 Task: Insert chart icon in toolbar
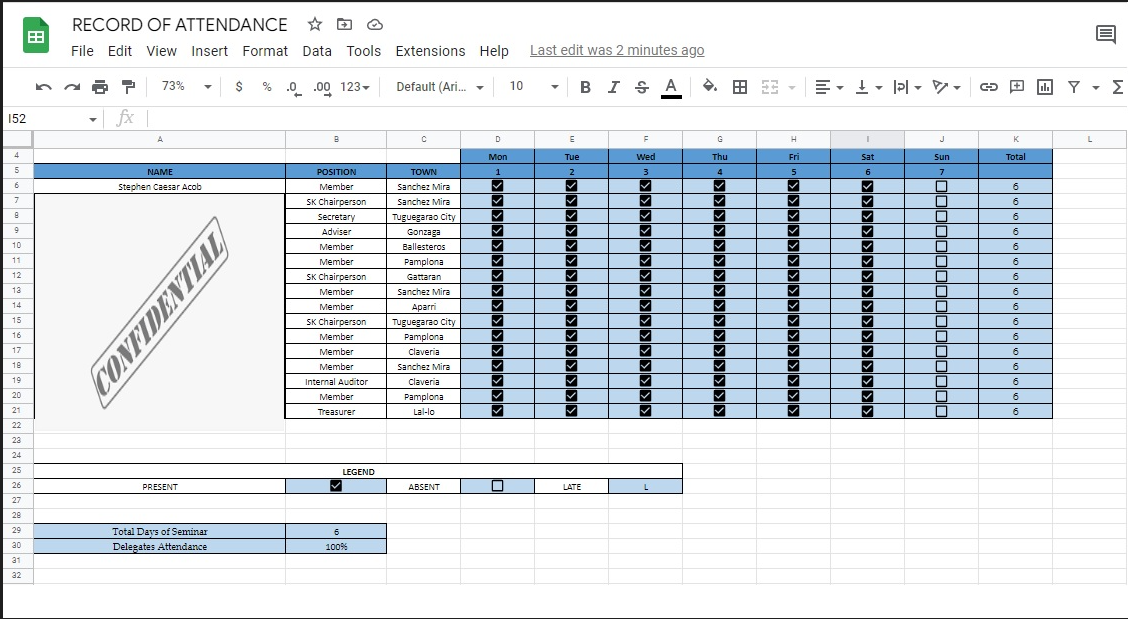tap(1045, 87)
